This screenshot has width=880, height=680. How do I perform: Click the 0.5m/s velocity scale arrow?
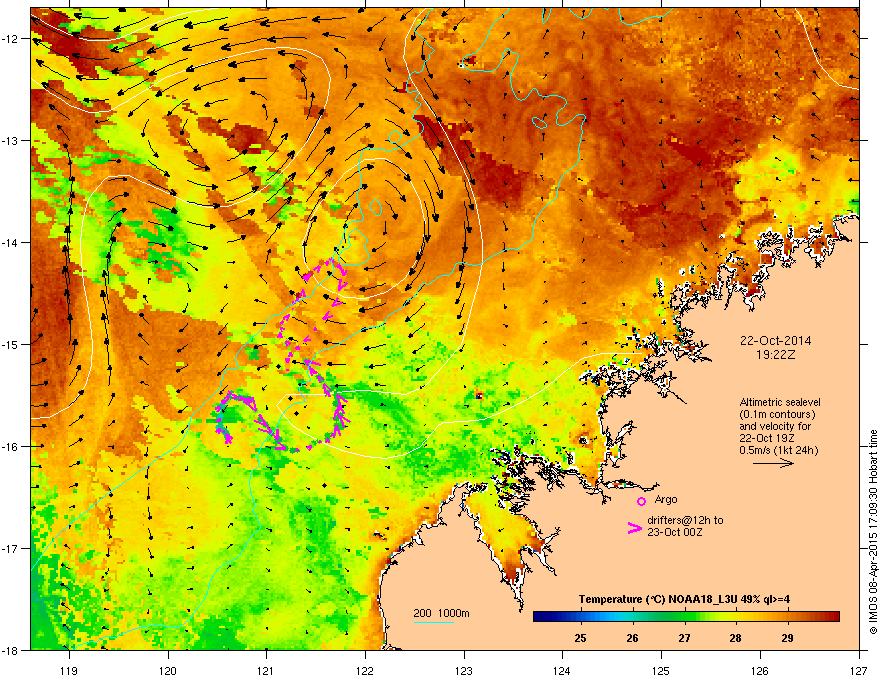click(773, 463)
